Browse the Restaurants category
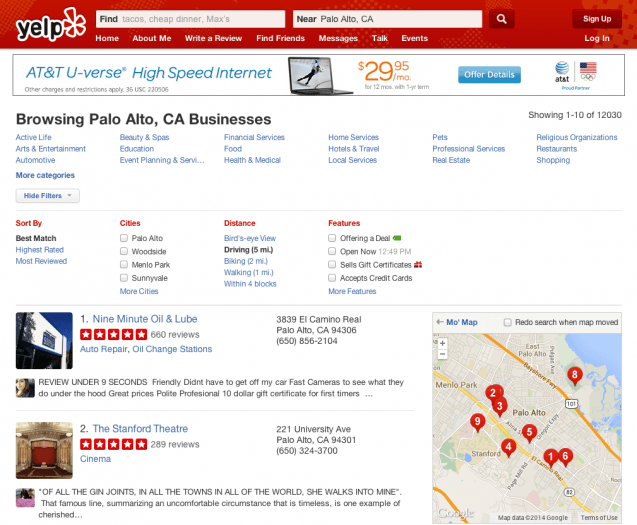The height and width of the screenshot is (525, 637). pos(557,149)
